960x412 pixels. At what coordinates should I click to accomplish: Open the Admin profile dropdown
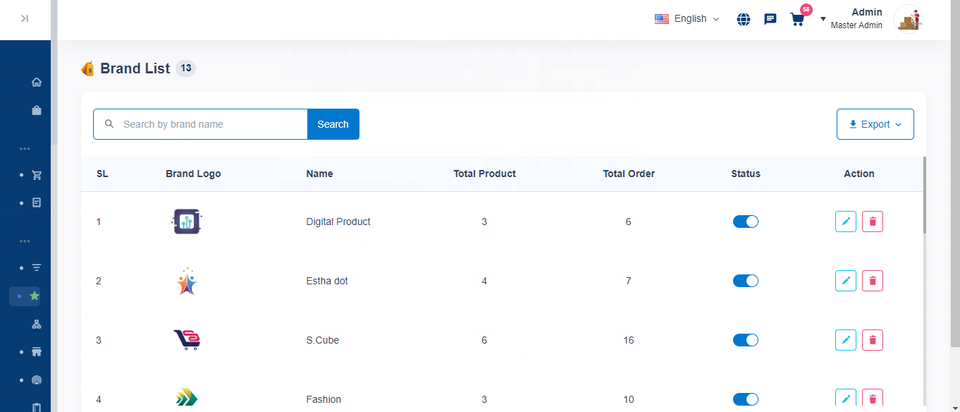866,19
